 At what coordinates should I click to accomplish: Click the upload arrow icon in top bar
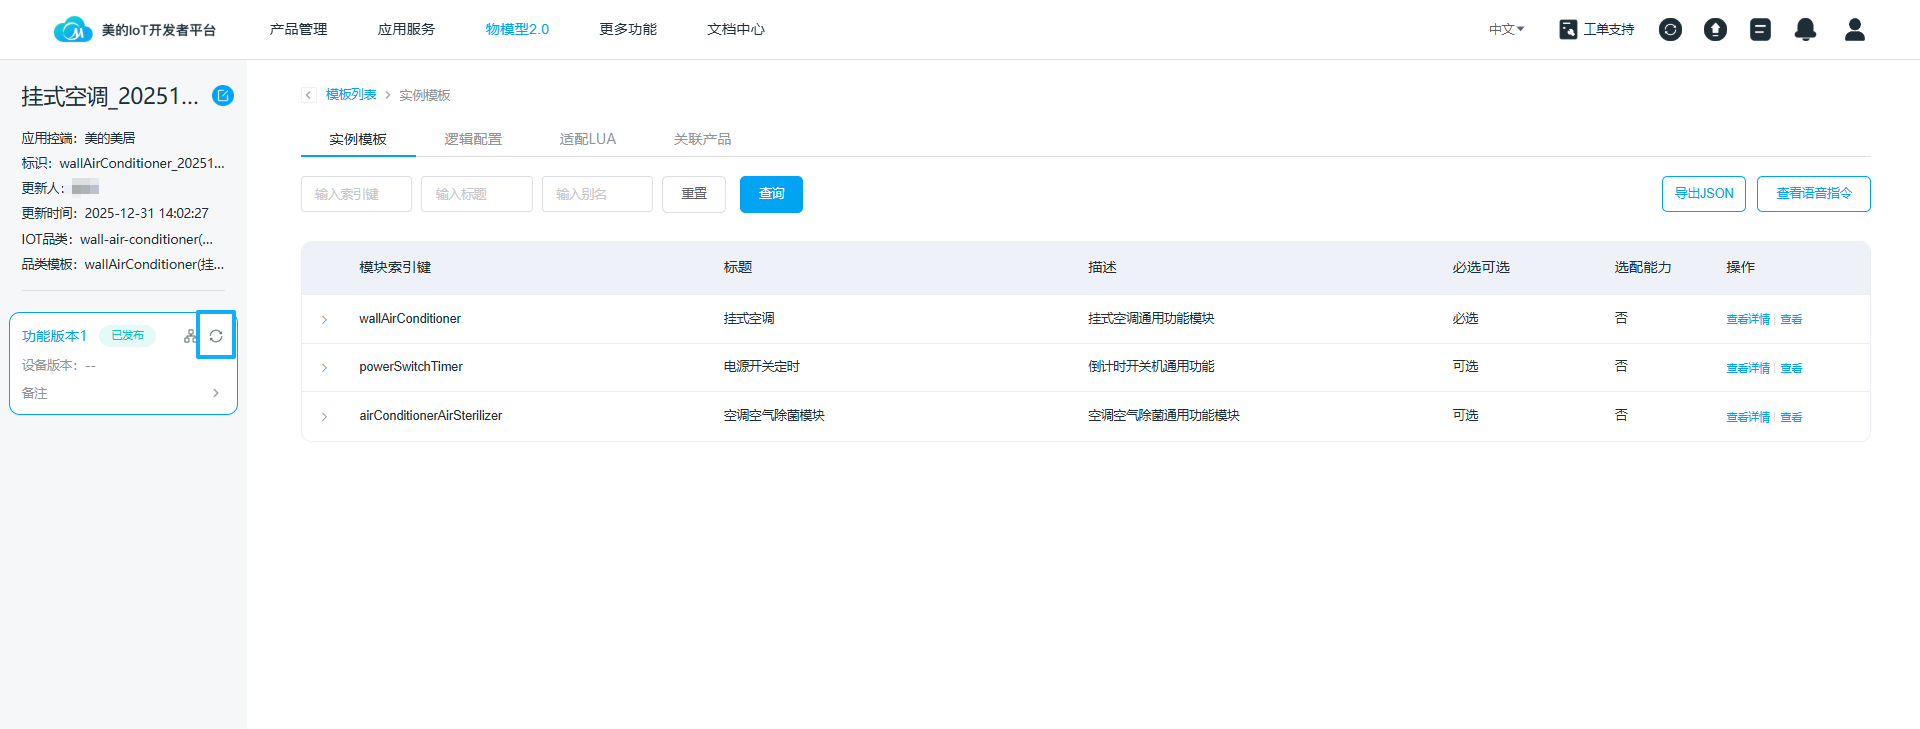[x=1715, y=30]
